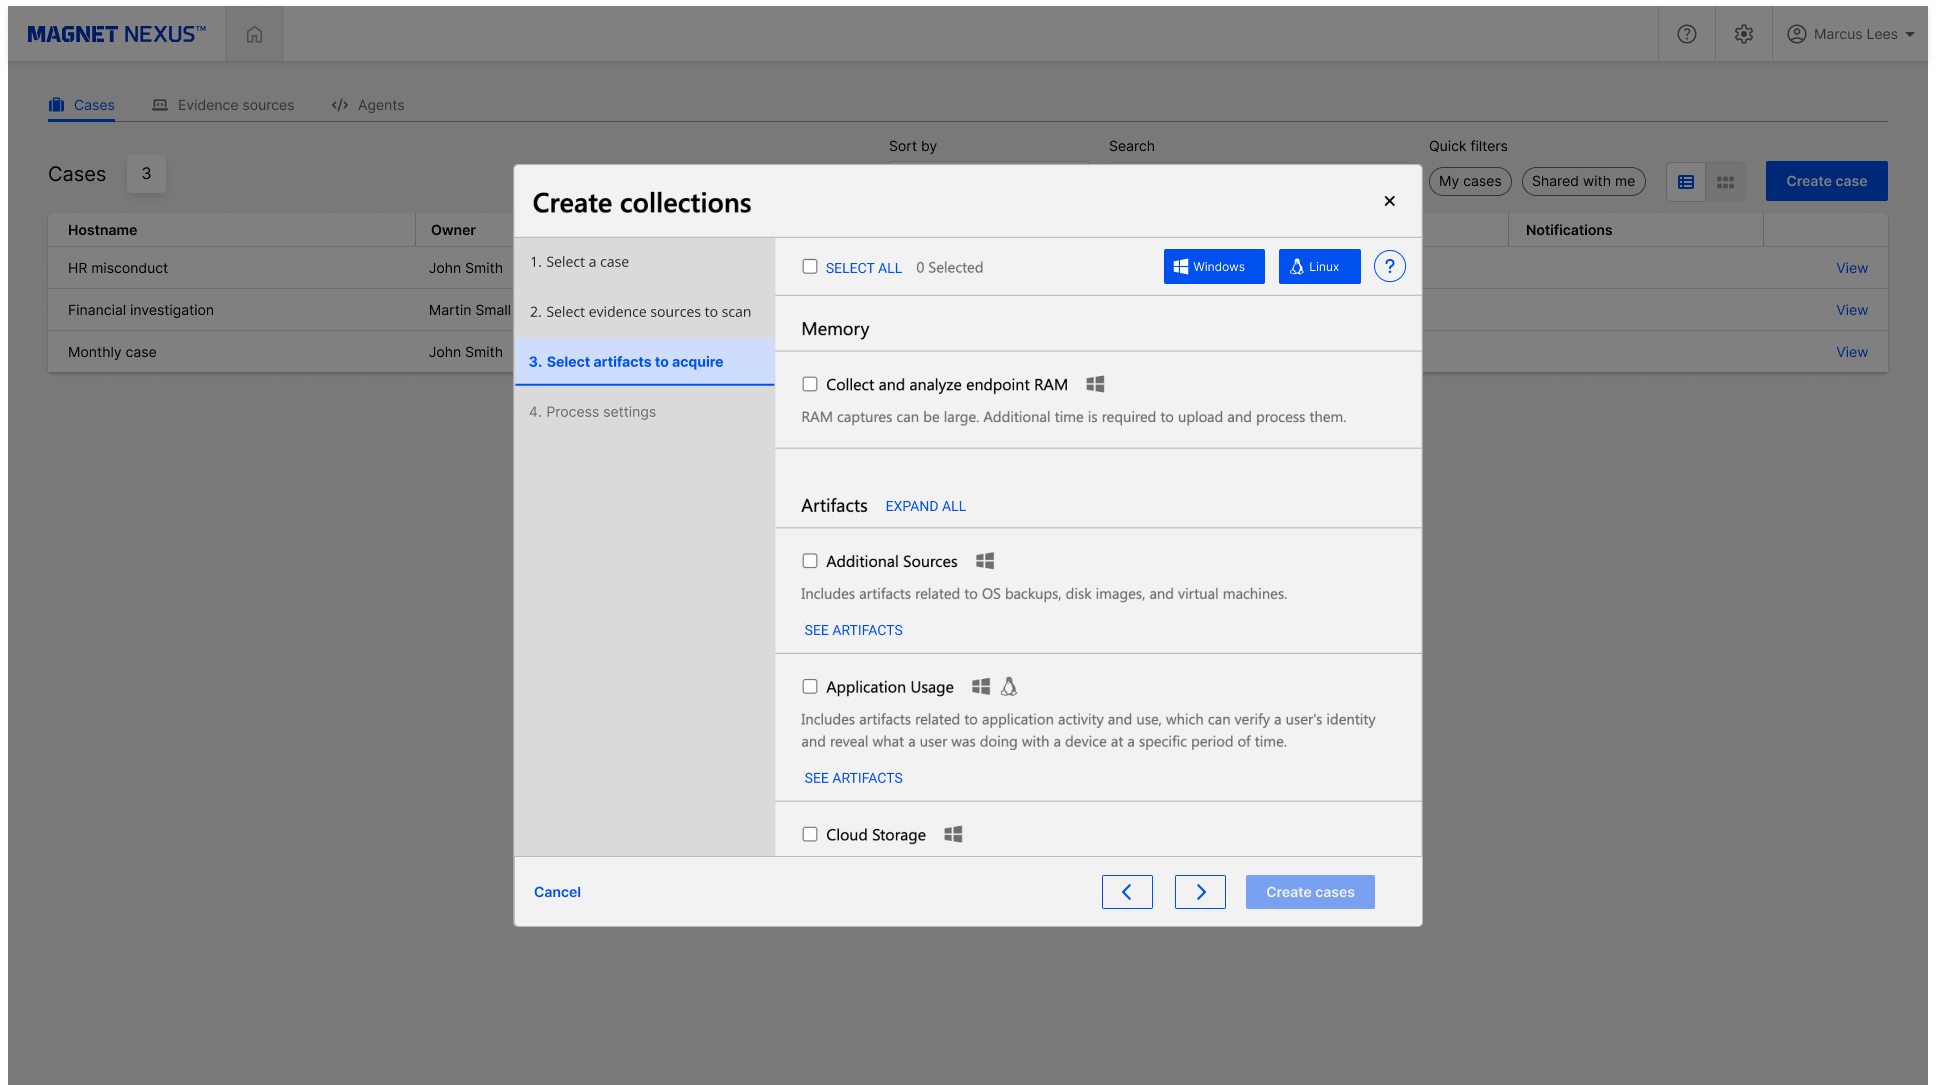1936x1085 pixels.
Task: Click the home icon next to the logo
Action: [254, 33]
